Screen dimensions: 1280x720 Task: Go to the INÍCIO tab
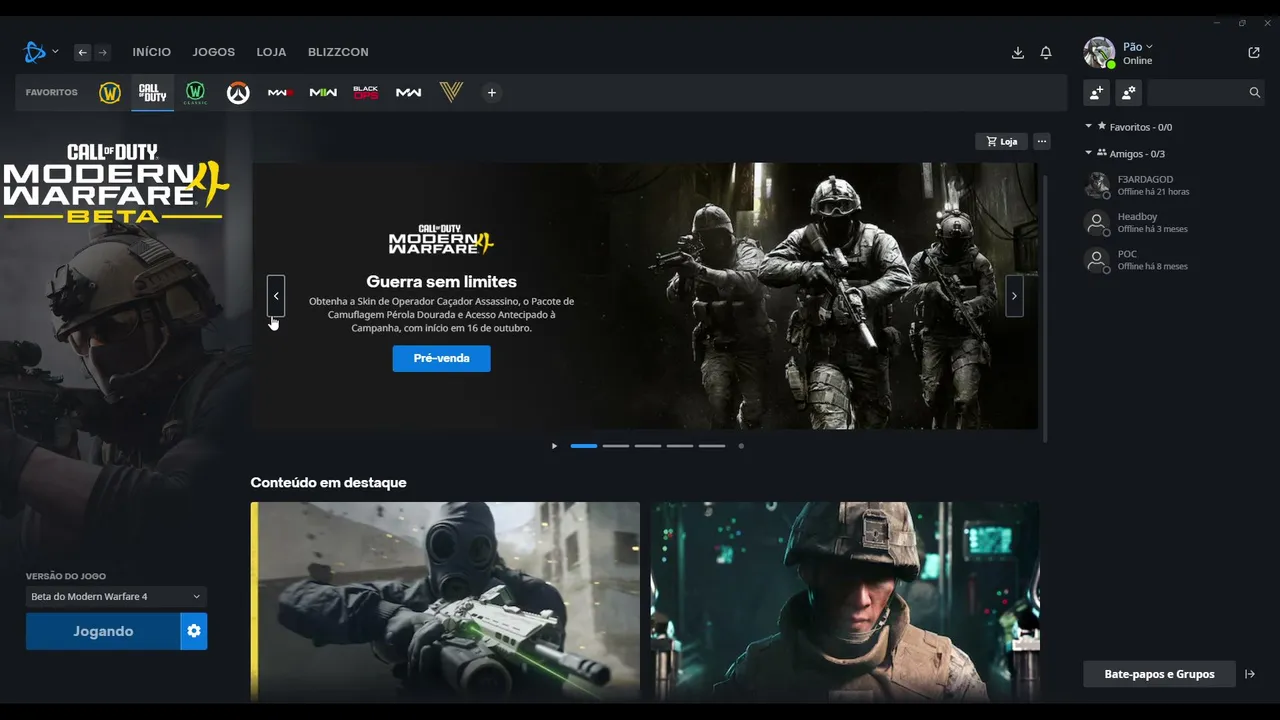coord(152,52)
